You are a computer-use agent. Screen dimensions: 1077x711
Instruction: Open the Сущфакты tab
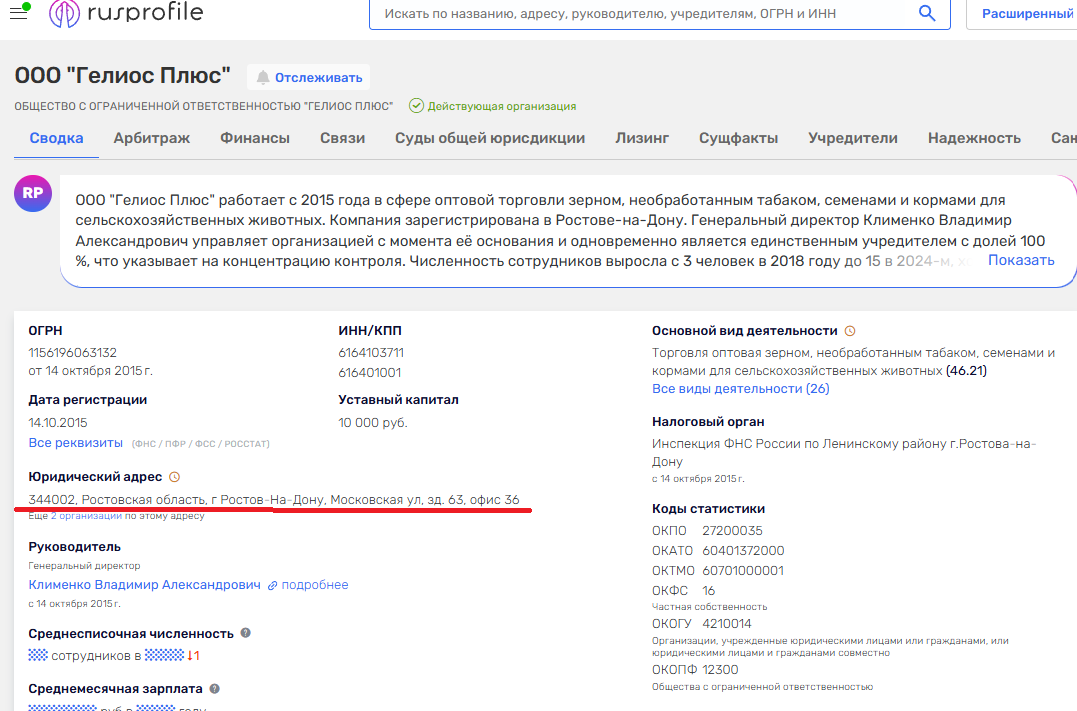pos(738,138)
